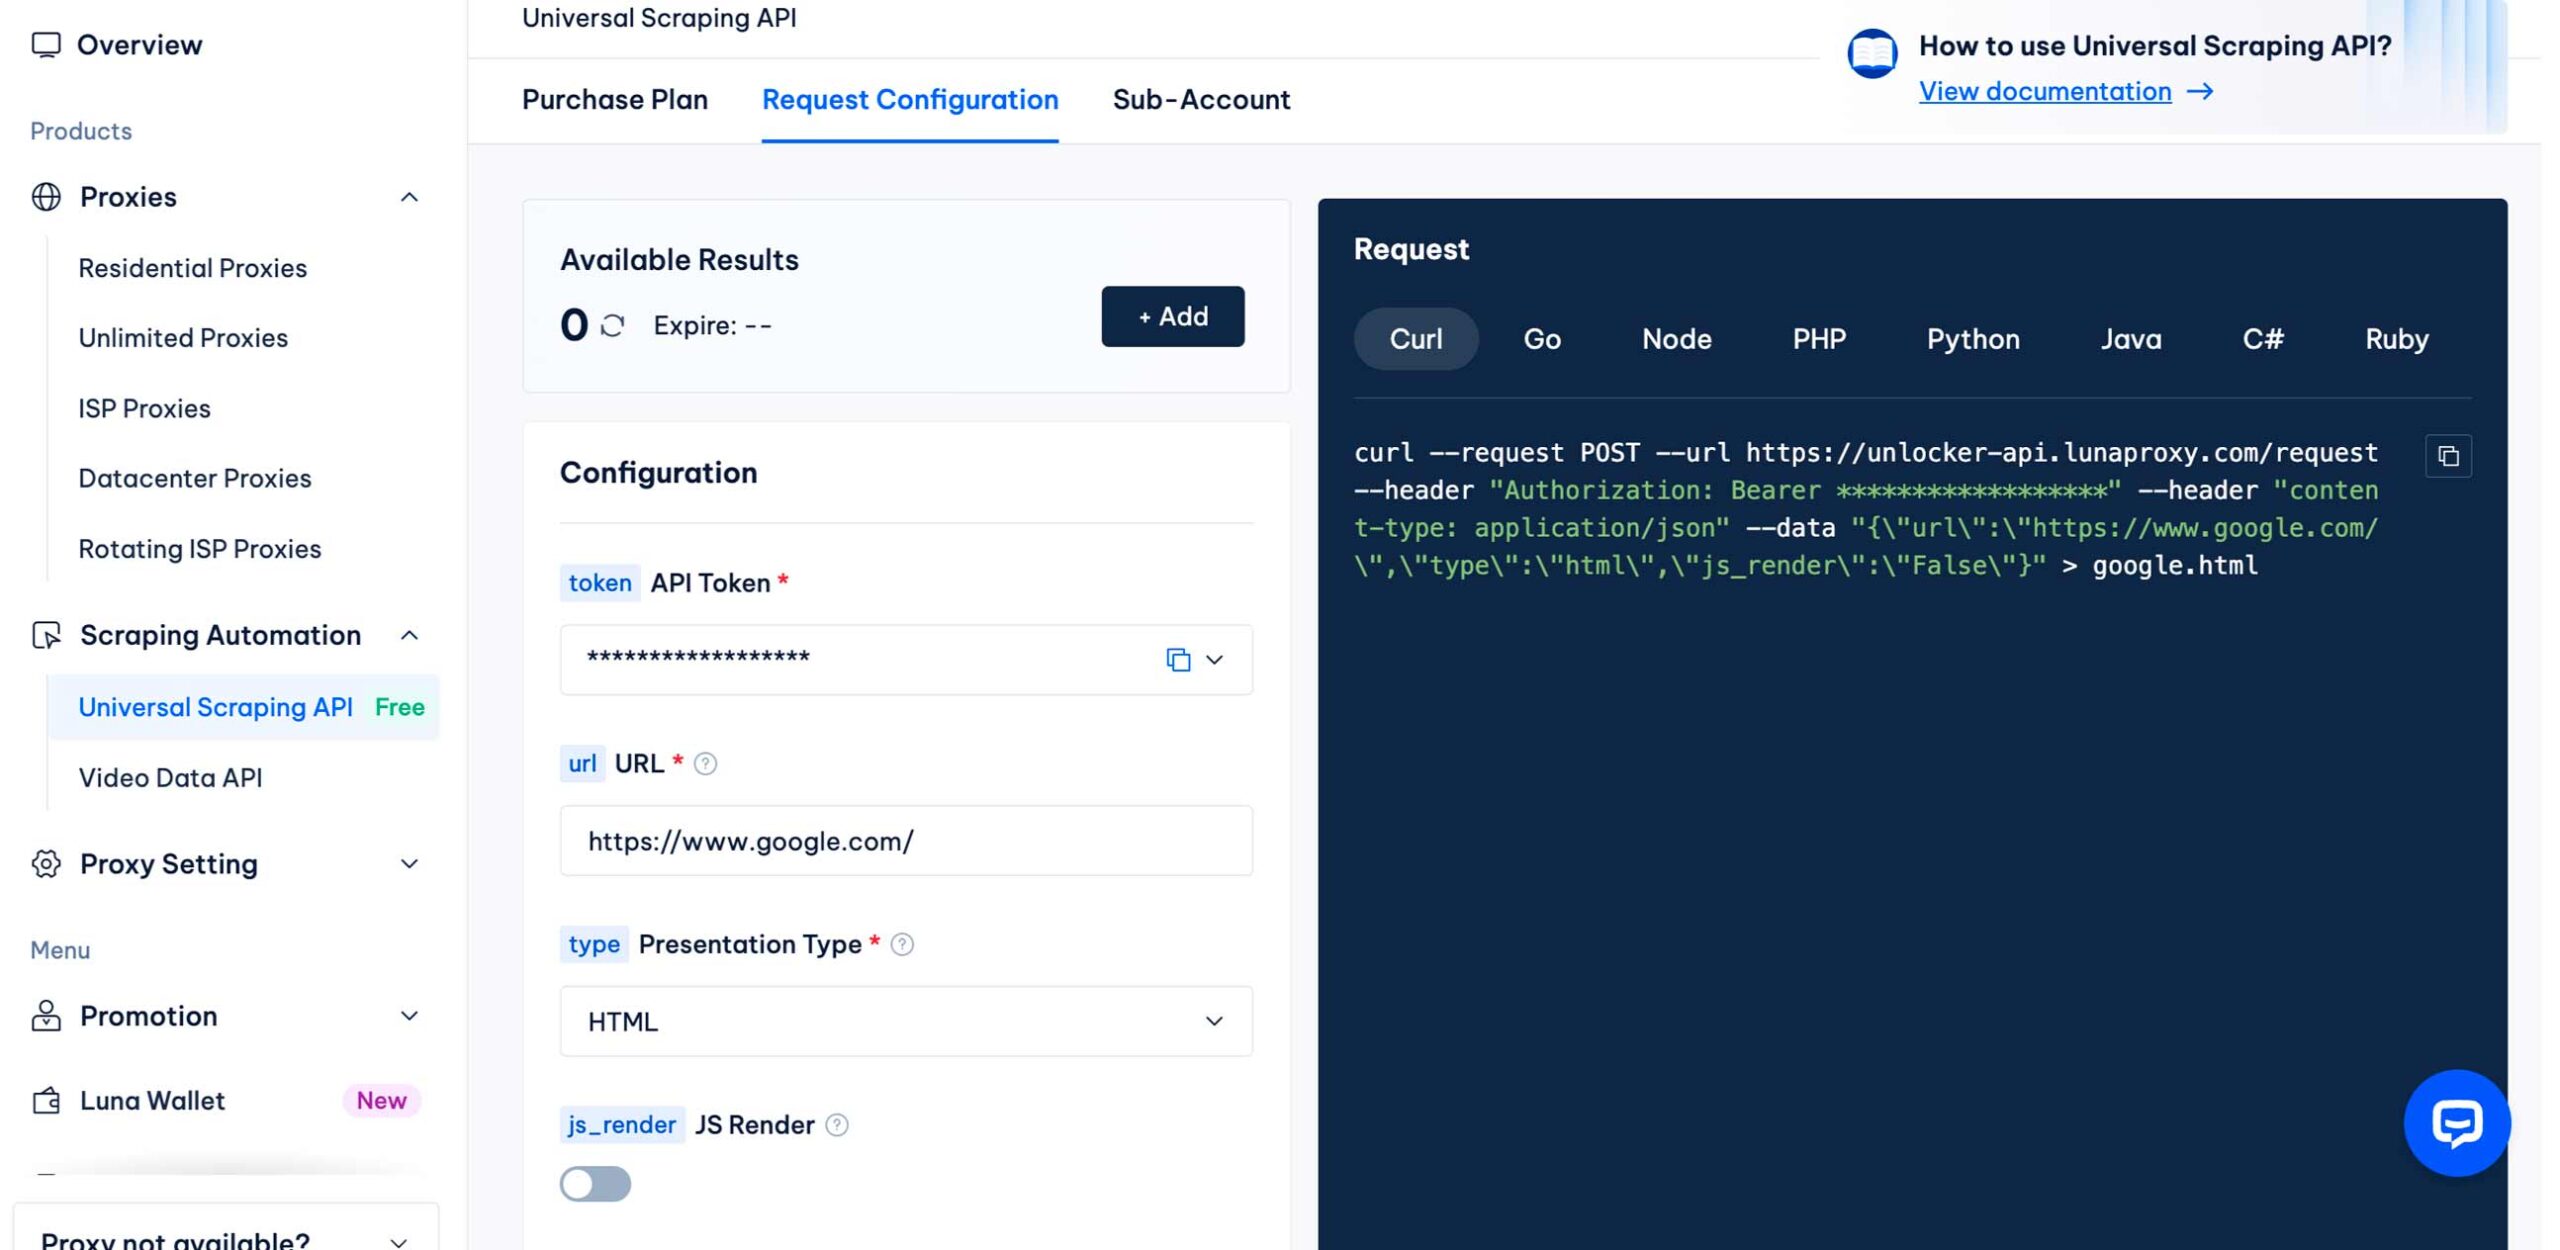Open the Presentation Type HTML dropdown
2560x1250 pixels.
tap(905, 1021)
